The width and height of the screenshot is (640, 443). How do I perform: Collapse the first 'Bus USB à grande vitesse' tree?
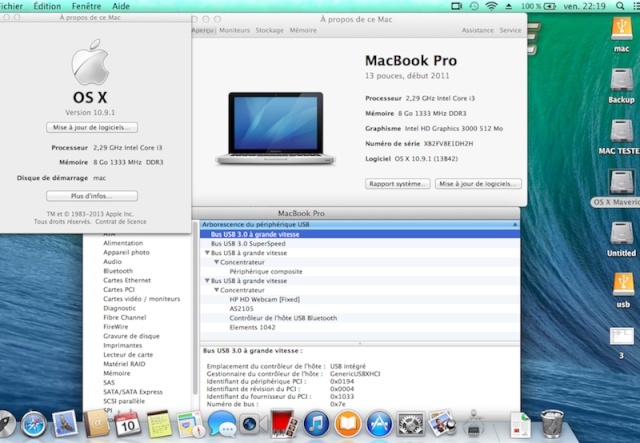(x=207, y=253)
